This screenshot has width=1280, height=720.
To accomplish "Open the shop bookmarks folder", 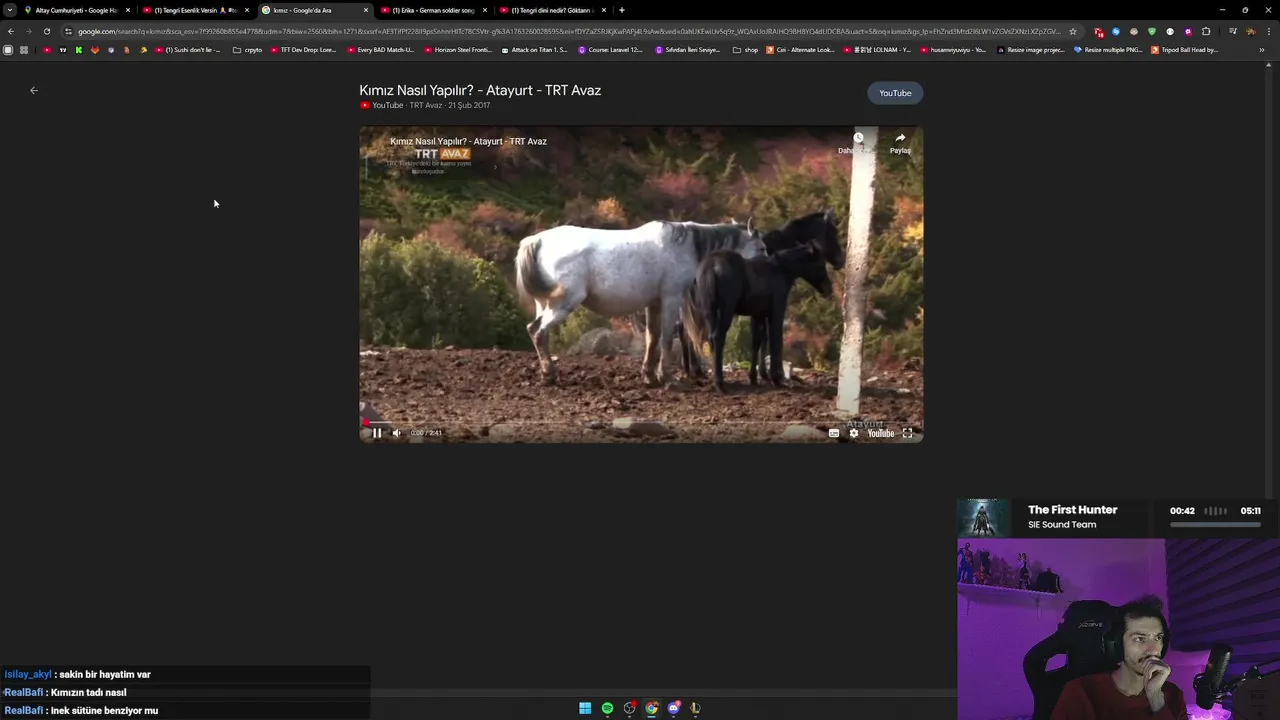I will point(746,49).
